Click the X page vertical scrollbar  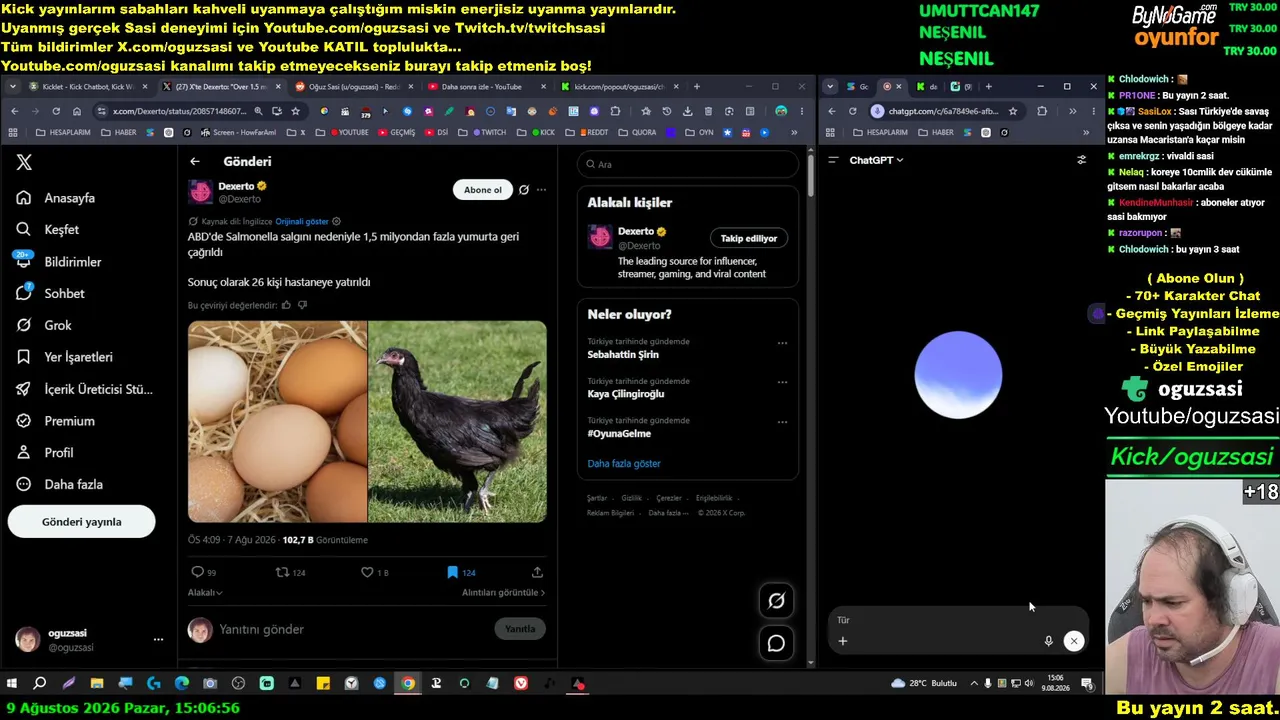(811, 177)
